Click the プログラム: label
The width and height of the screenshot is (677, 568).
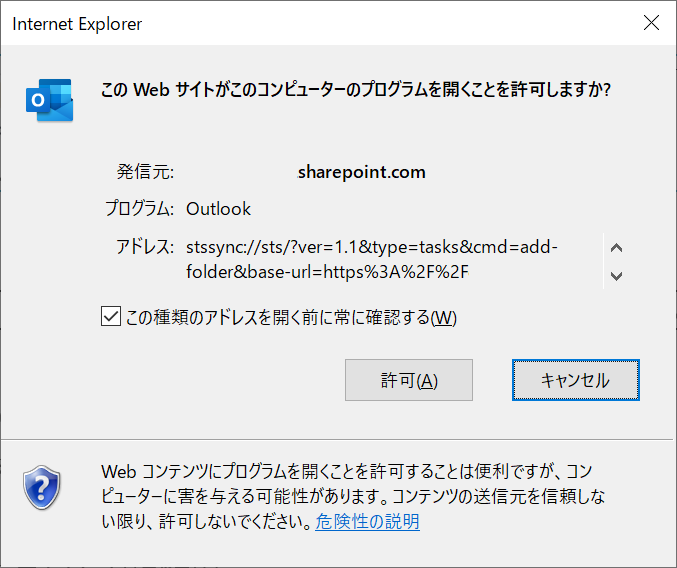tap(139, 209)
